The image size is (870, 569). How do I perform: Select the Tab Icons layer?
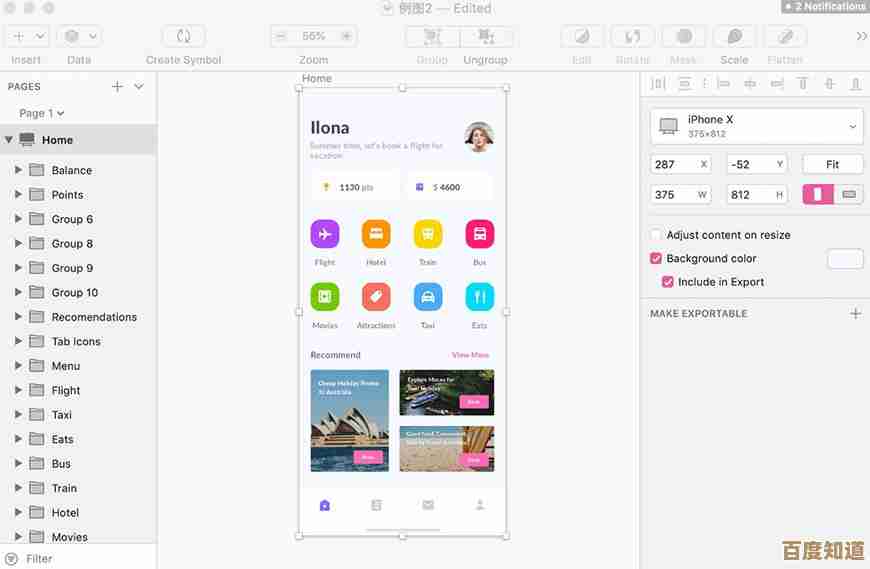76,341
